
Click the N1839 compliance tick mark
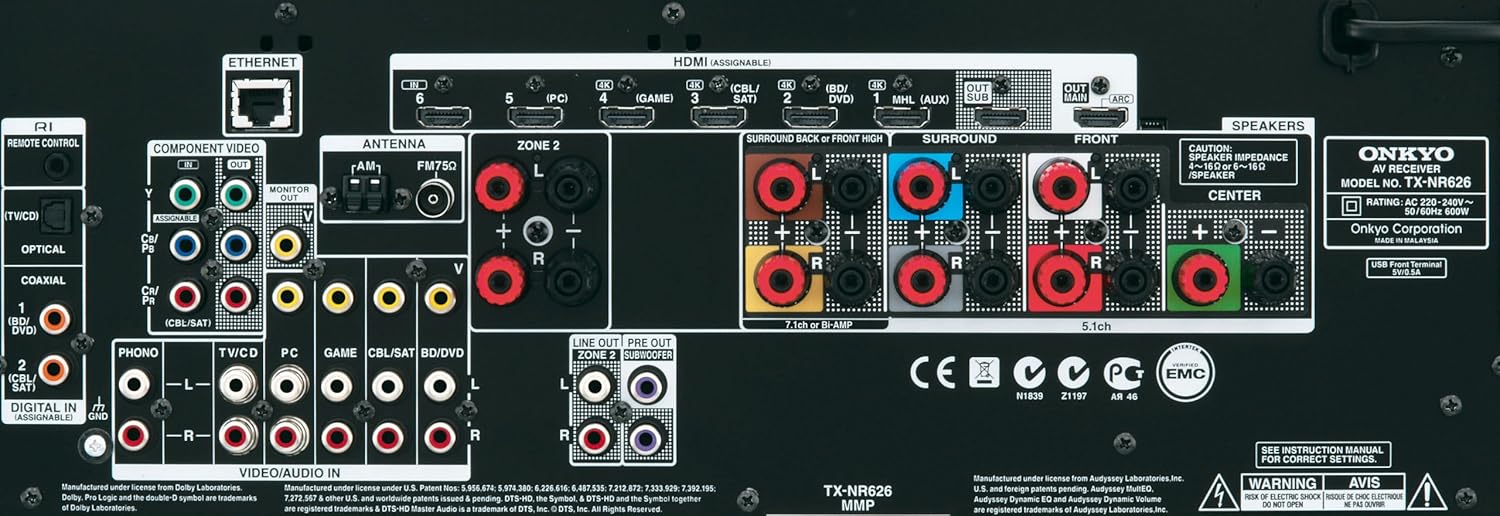click(x=1028, y=373)
